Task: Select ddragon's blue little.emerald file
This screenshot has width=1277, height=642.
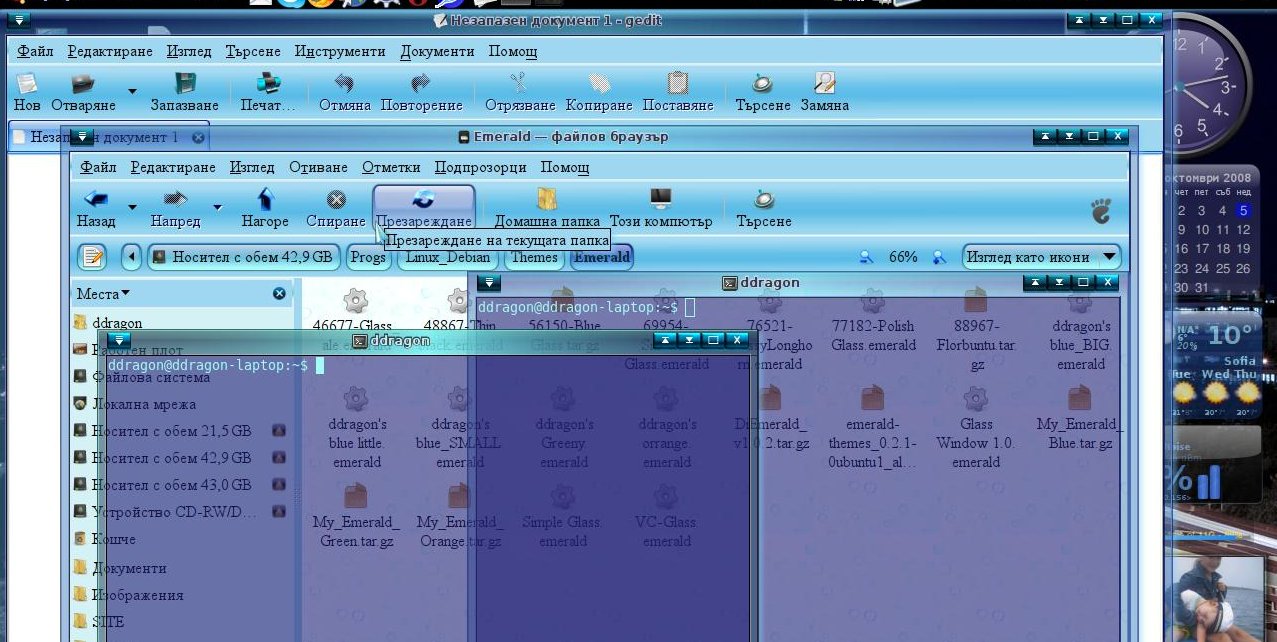Action: (356, 429)
